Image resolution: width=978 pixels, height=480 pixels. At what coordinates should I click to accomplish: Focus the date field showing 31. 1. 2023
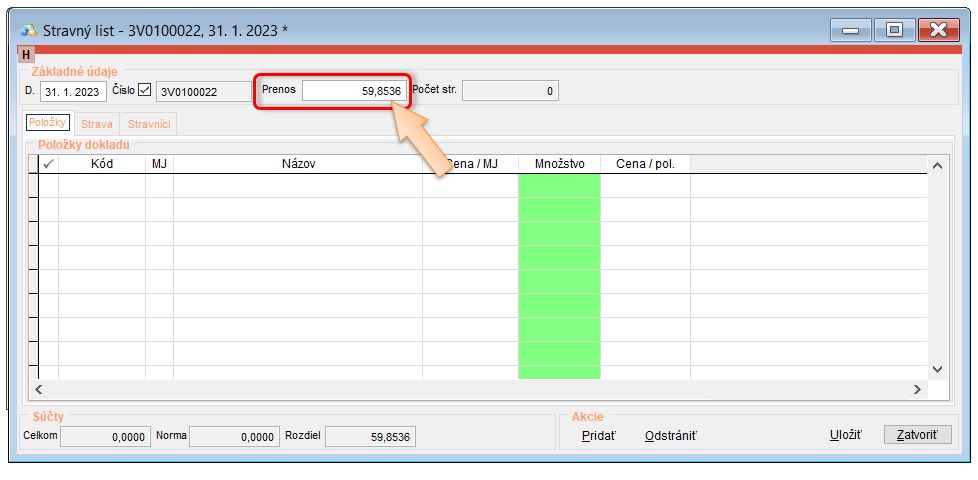(73, 92)
